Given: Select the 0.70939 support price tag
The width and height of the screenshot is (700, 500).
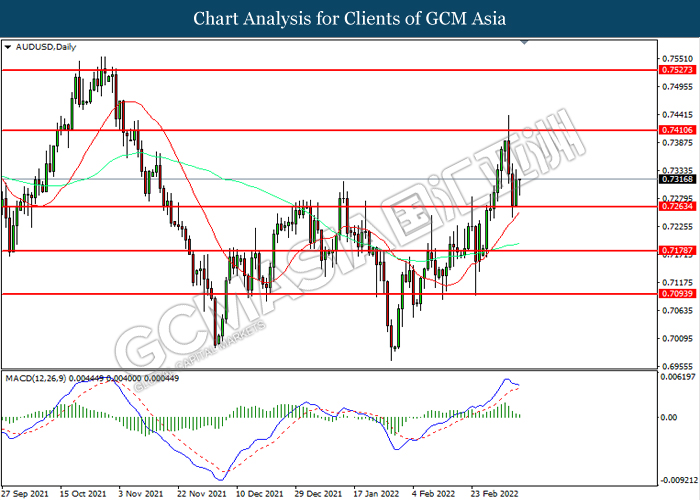Looking at the screenshot, I should [x=677, y=294].
